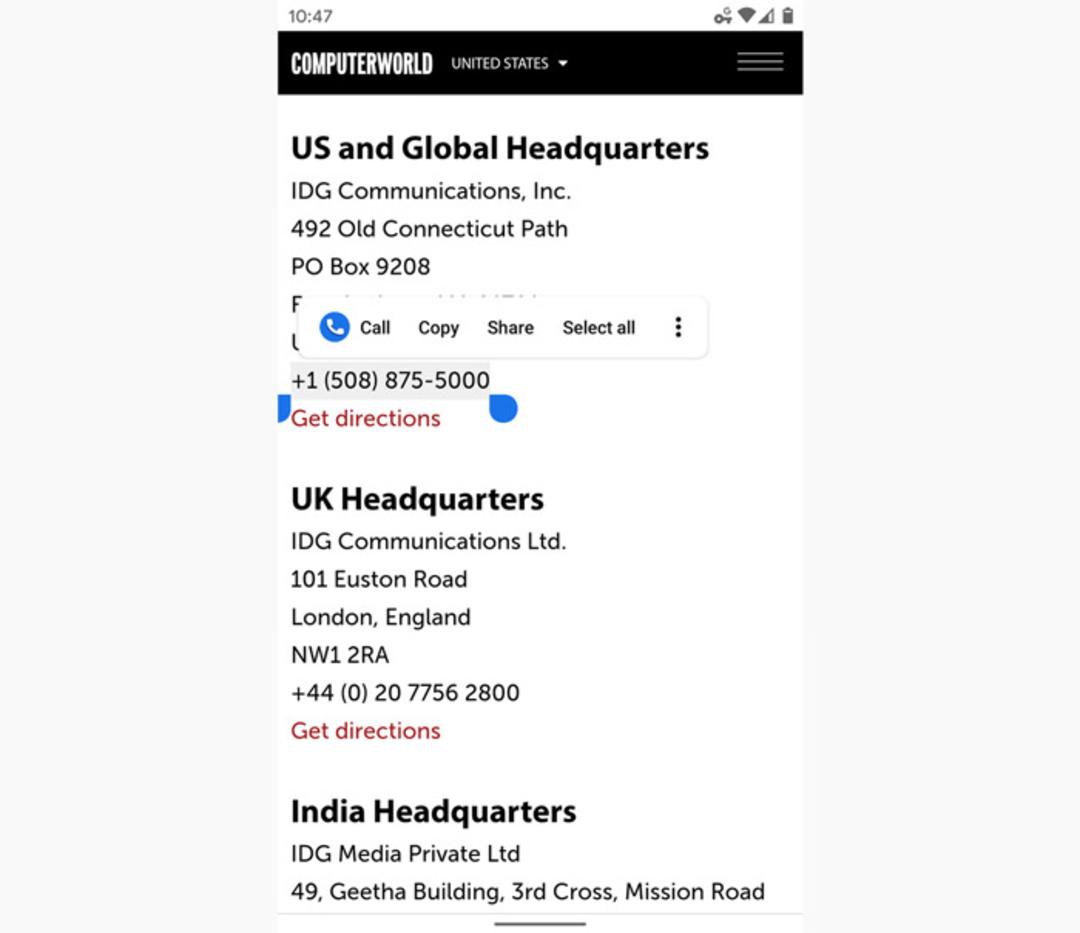Click the Computerworld logo
Screen dimensions: 1080x933
pos(362,63)
